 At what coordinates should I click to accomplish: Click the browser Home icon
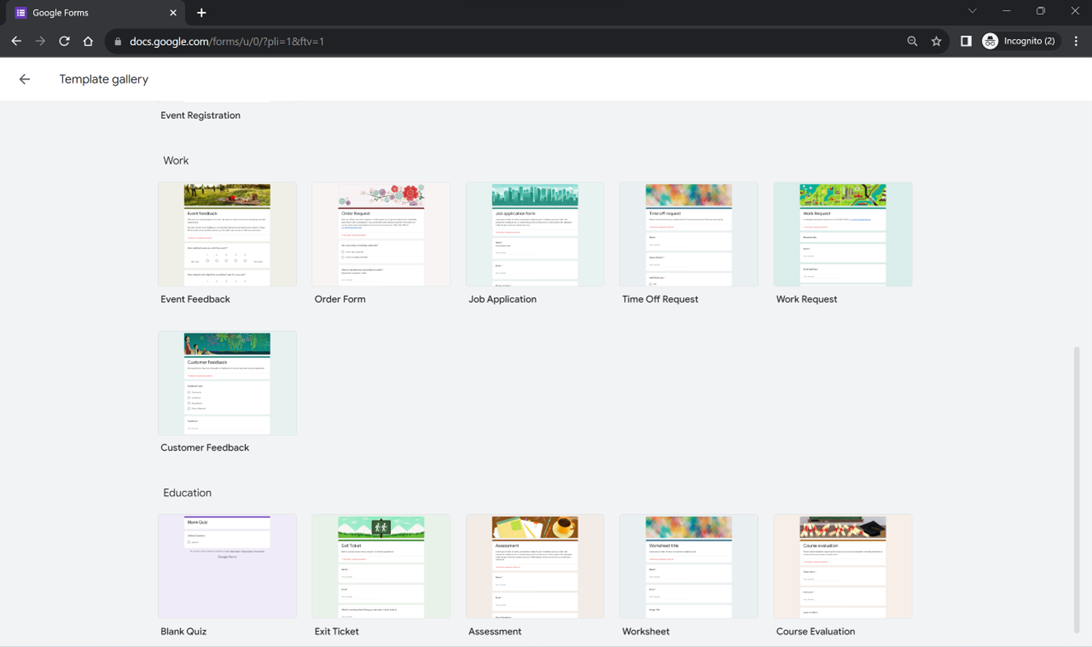click(88, 41)
